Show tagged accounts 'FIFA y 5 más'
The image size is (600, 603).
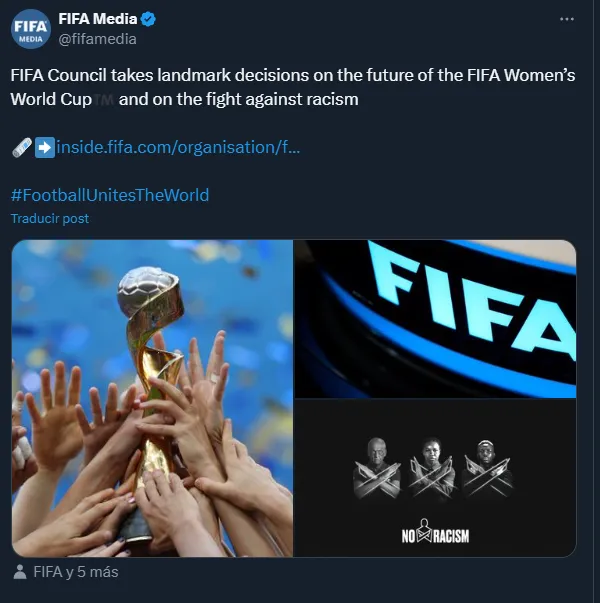click(x=75, y=573)
